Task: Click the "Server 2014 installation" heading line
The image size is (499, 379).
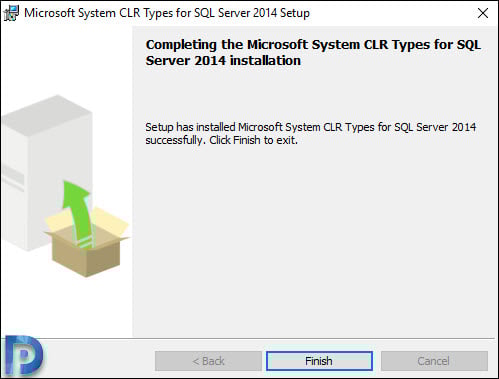Action: (x=223, y=61)
